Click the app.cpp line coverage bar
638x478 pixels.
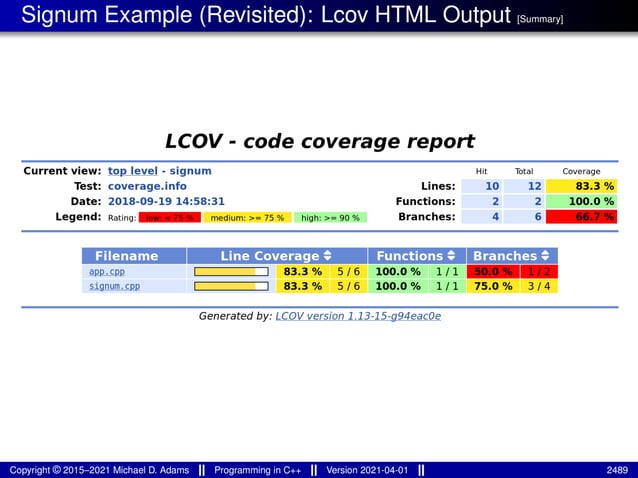231,271
